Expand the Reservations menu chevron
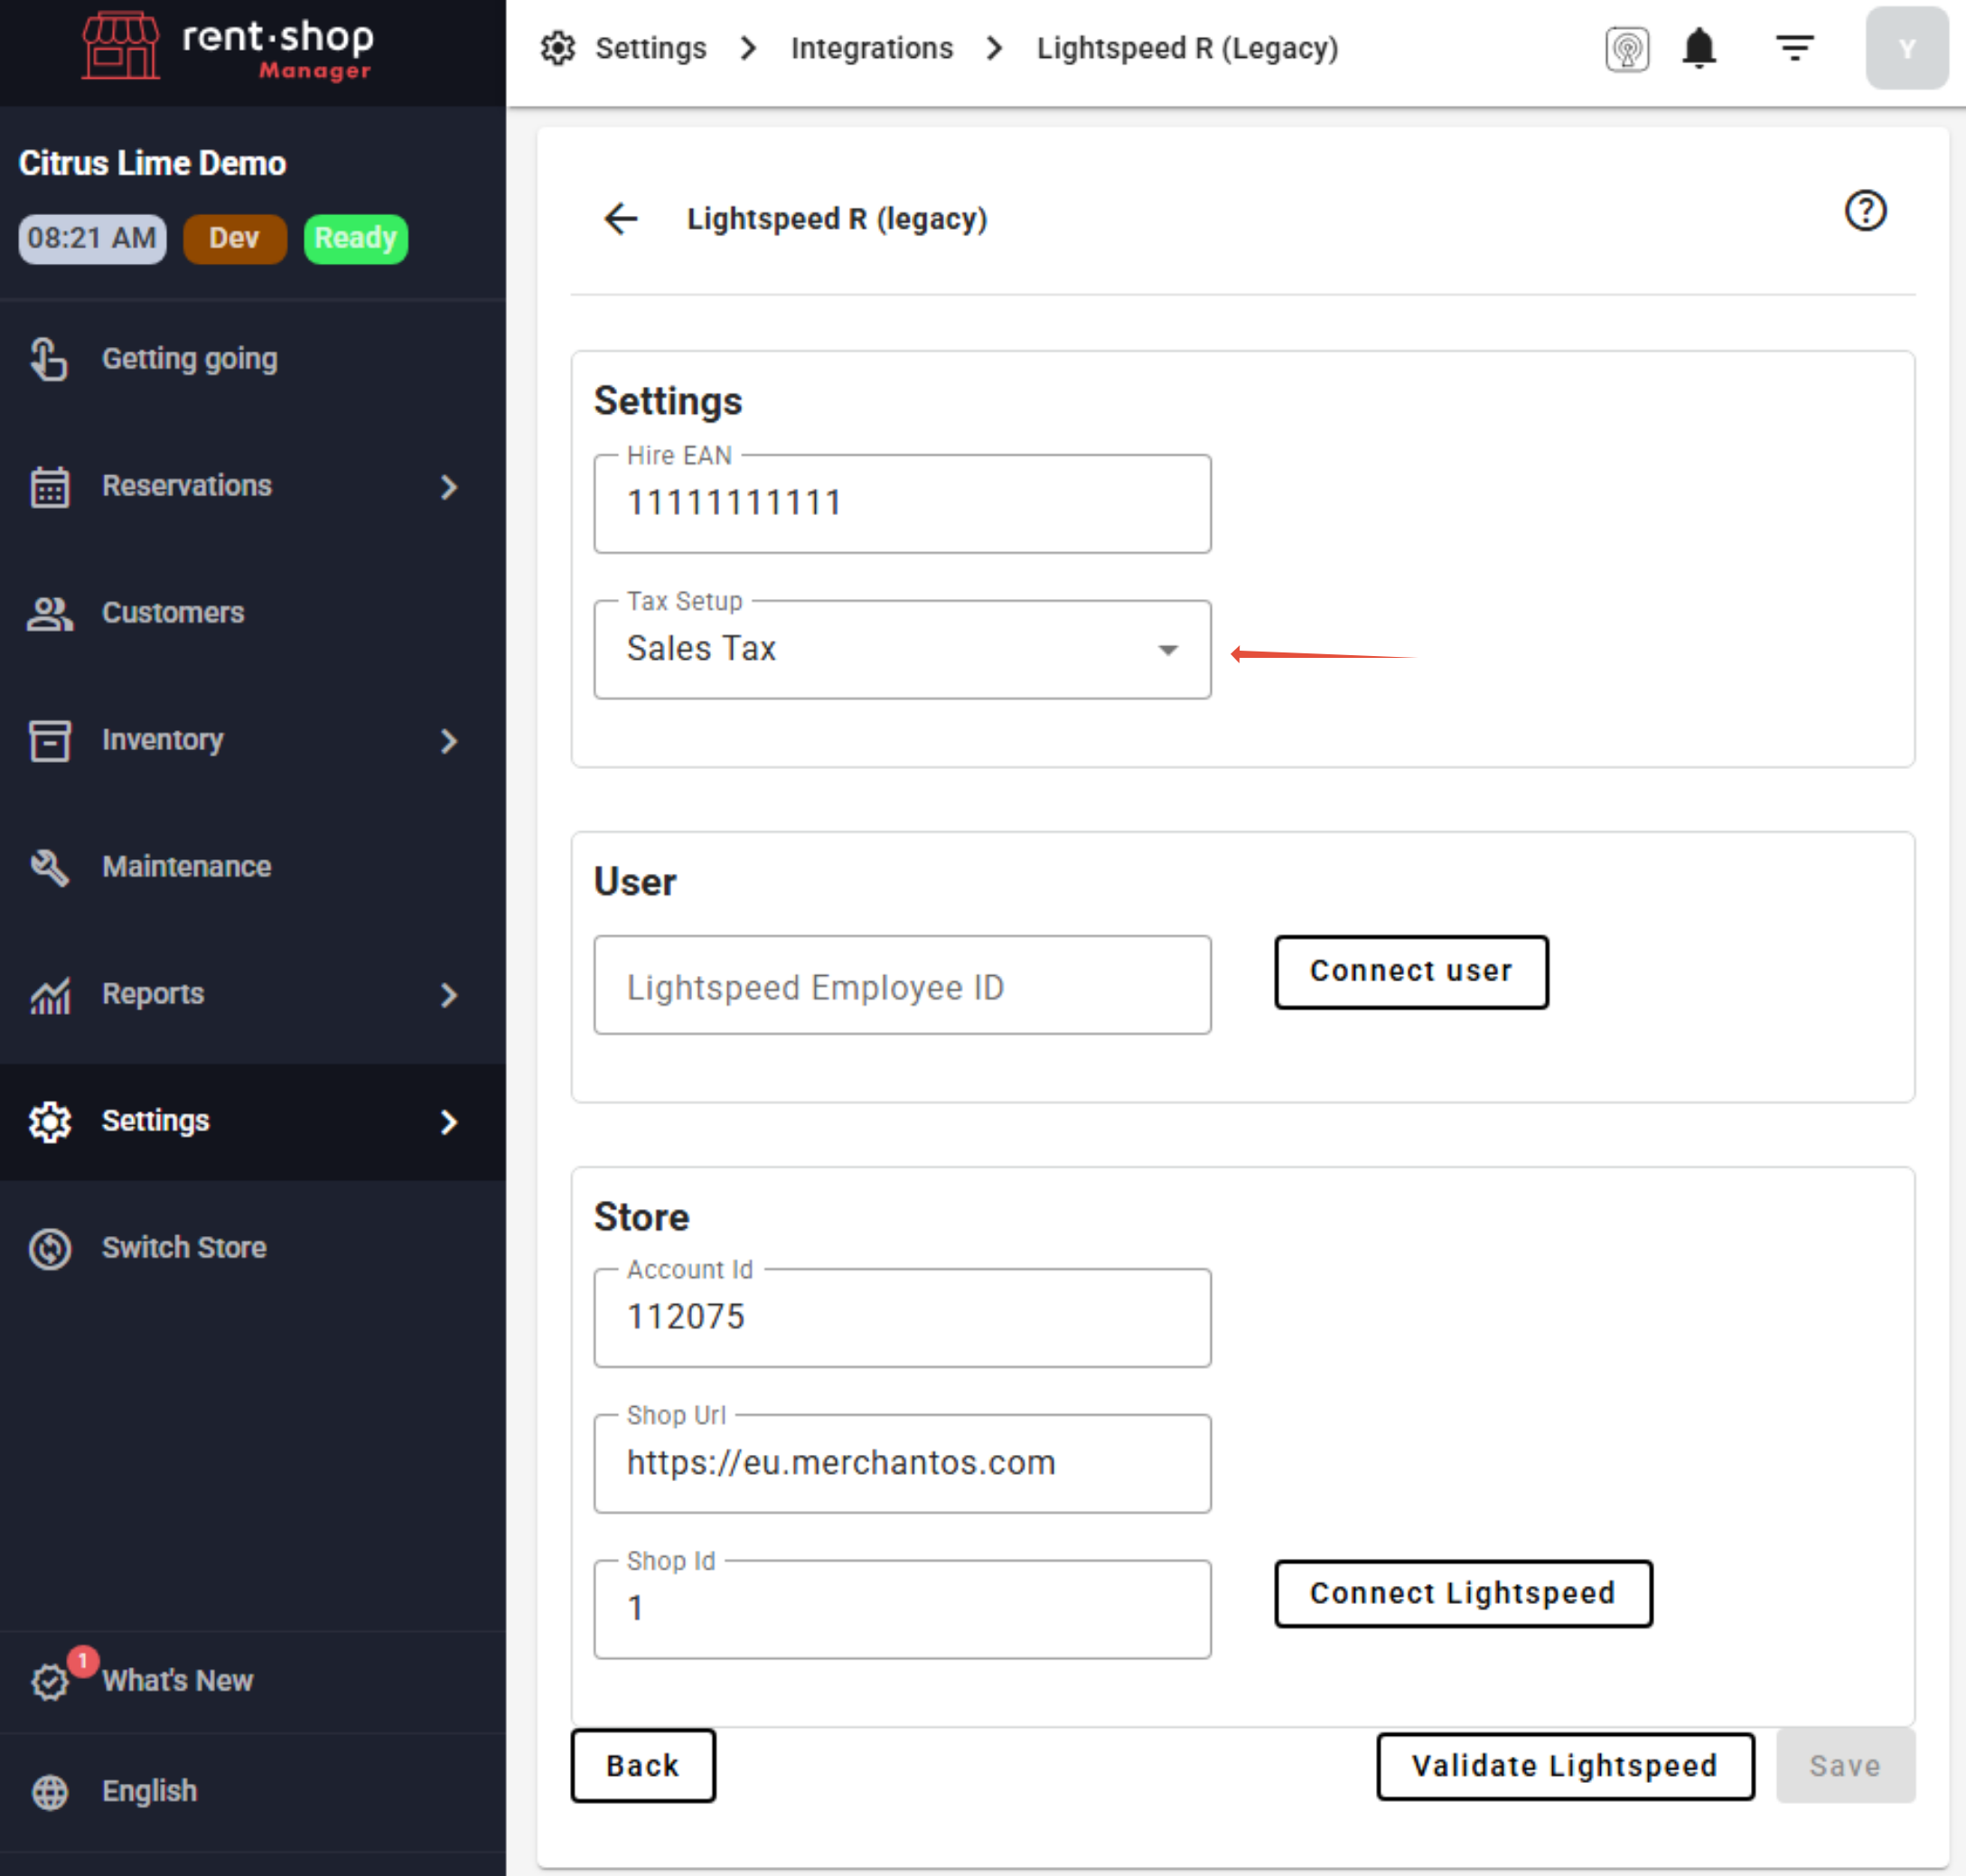Image resolution: width=1966 pixels, height=1876 pixels. pyautogui.click(x=449, y=486)
